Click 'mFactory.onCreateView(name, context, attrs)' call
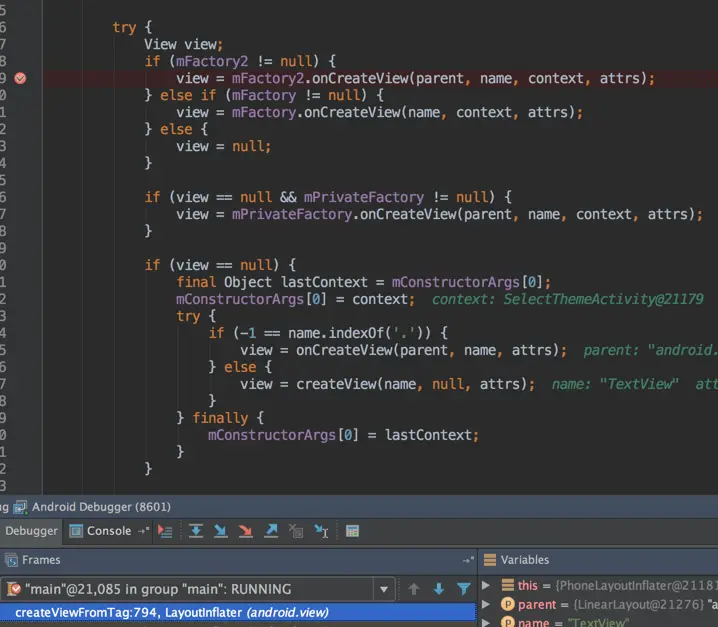718x627 pixels. pyautogui.click(x=403, y=112)
